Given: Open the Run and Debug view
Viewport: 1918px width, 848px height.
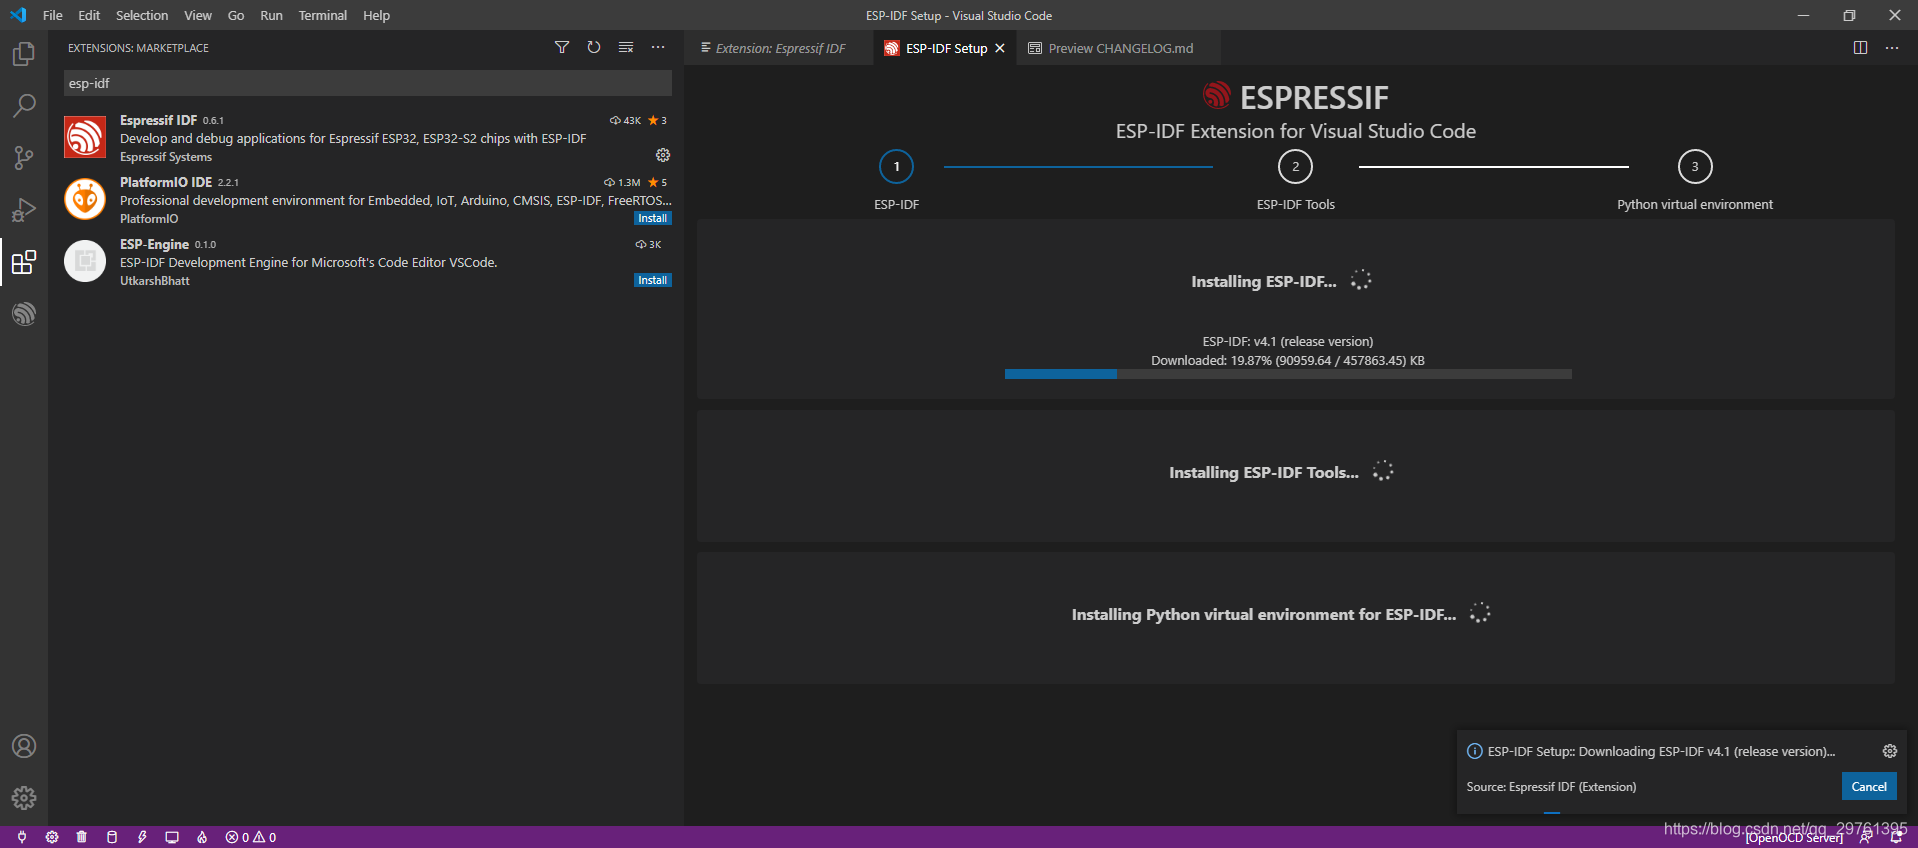Looking at the screenshot, I should click(24, 210).
